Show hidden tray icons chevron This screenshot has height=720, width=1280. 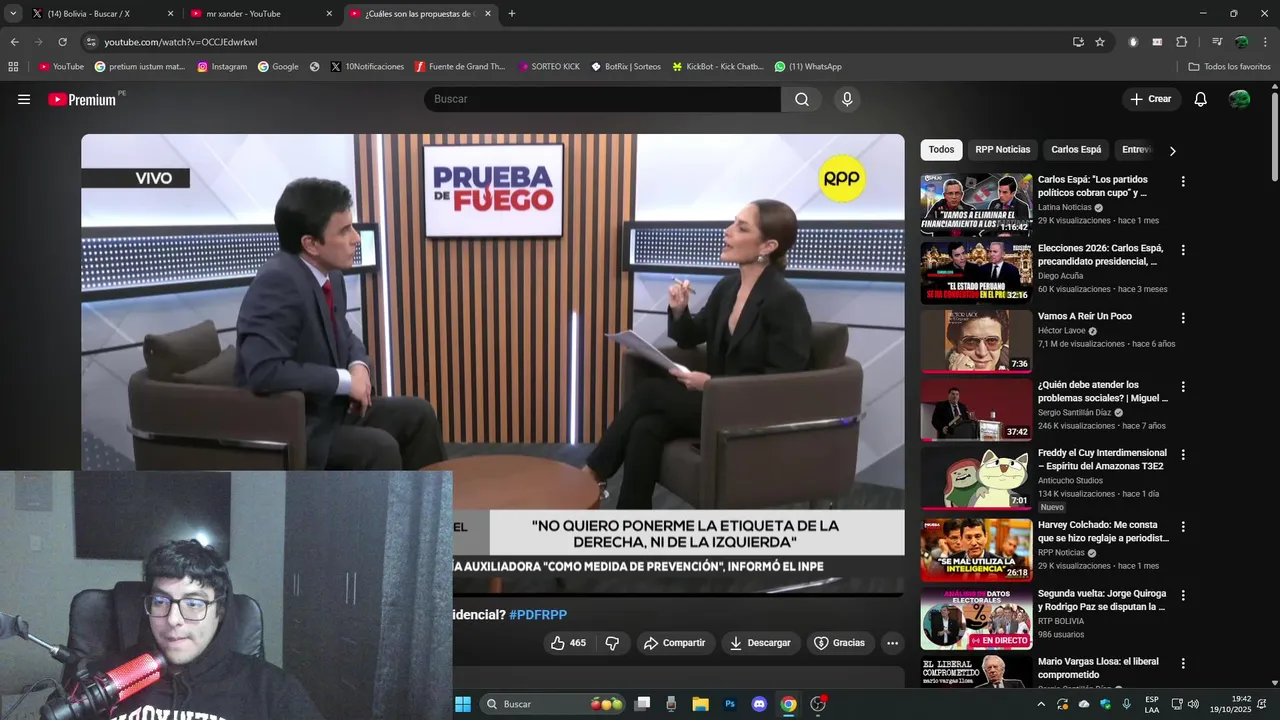tap(1041, 704)
